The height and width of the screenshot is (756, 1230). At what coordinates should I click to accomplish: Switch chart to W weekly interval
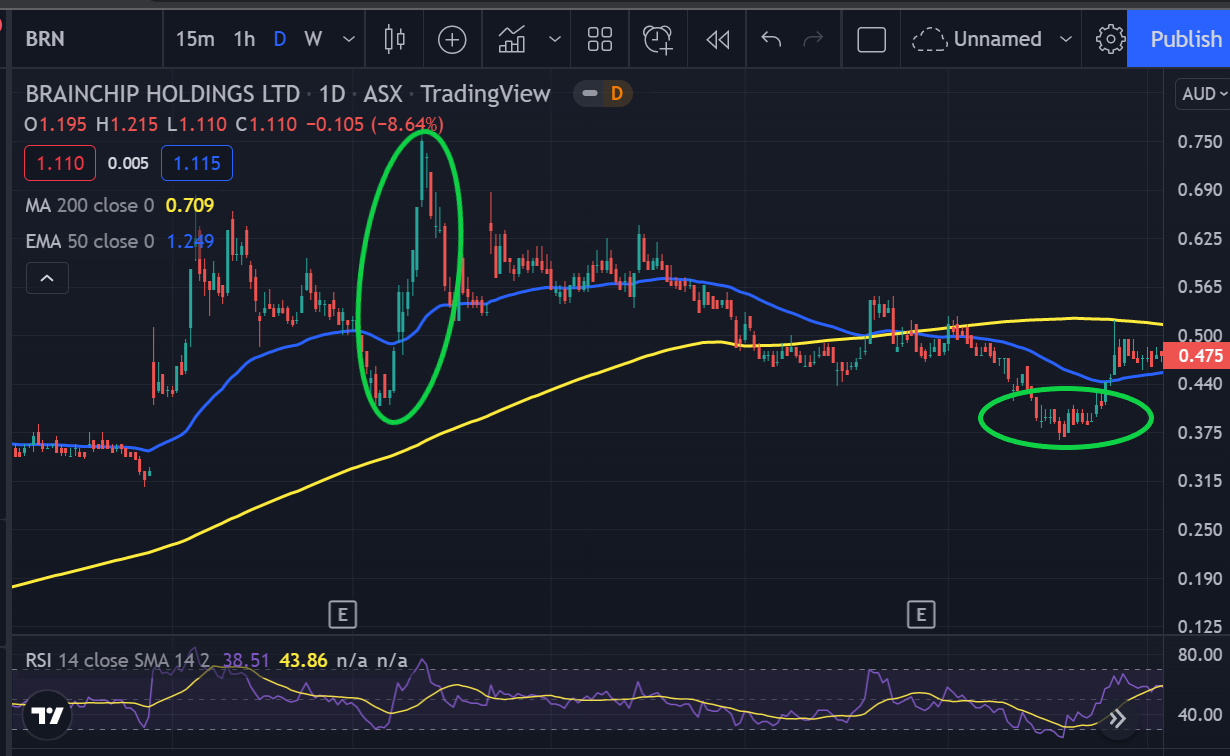point(313,39)
